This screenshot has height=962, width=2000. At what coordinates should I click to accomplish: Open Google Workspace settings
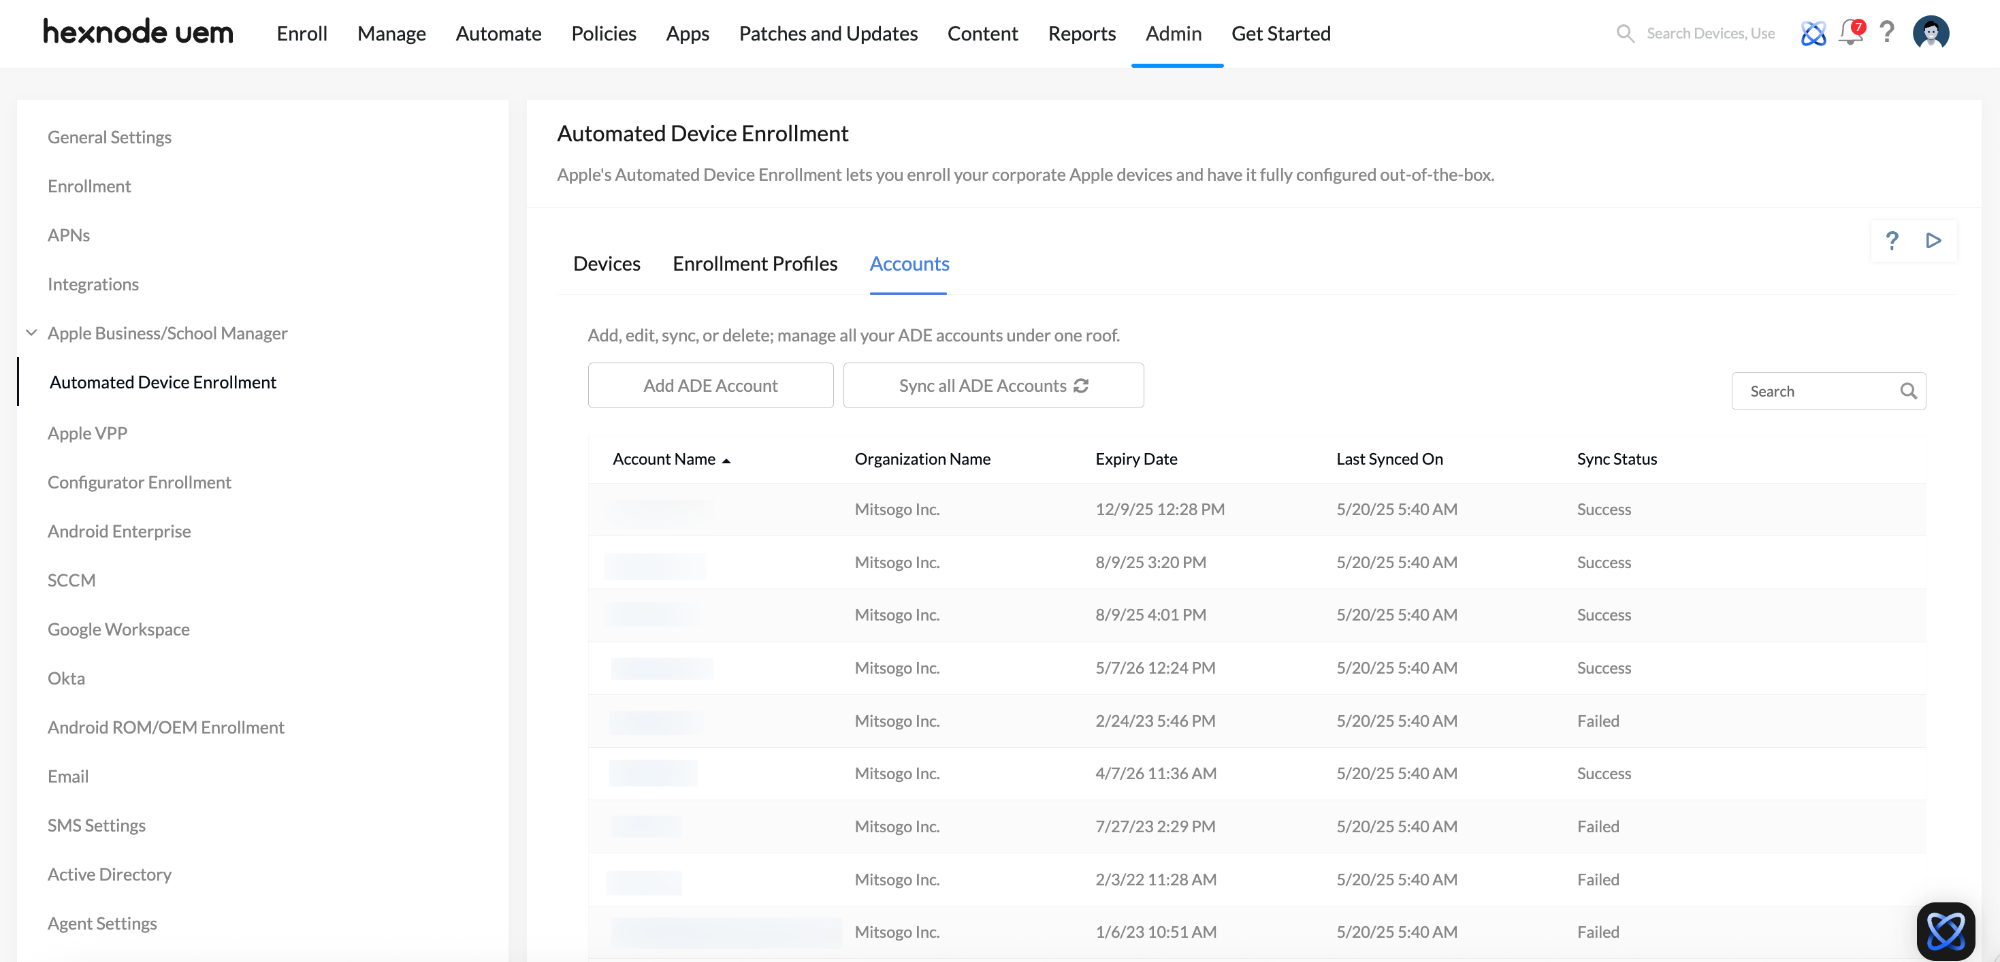(118, 629)
